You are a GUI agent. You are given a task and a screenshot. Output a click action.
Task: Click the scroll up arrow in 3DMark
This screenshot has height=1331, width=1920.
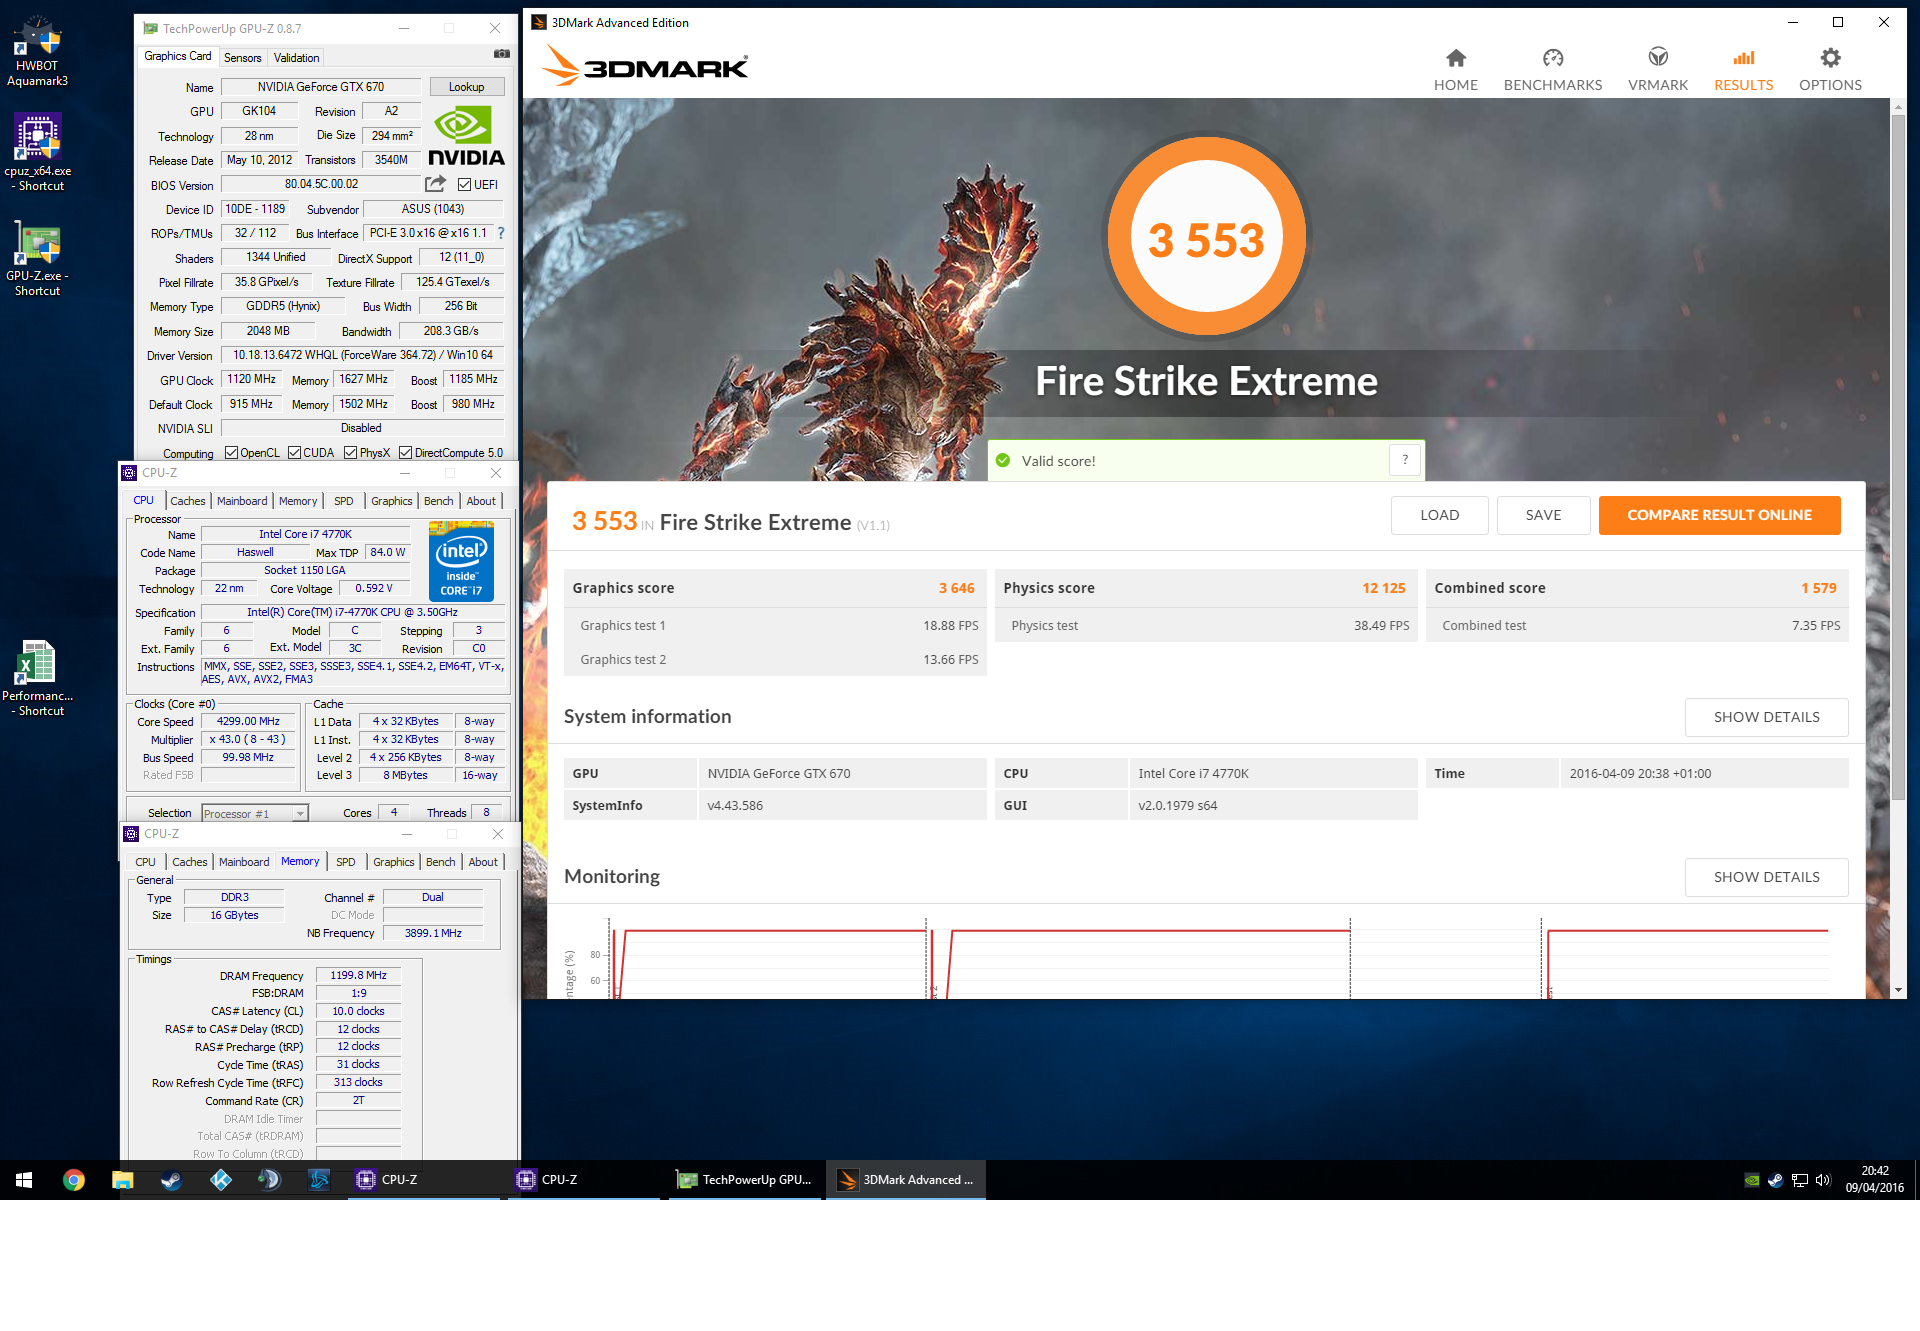(x=1897, y=105)
